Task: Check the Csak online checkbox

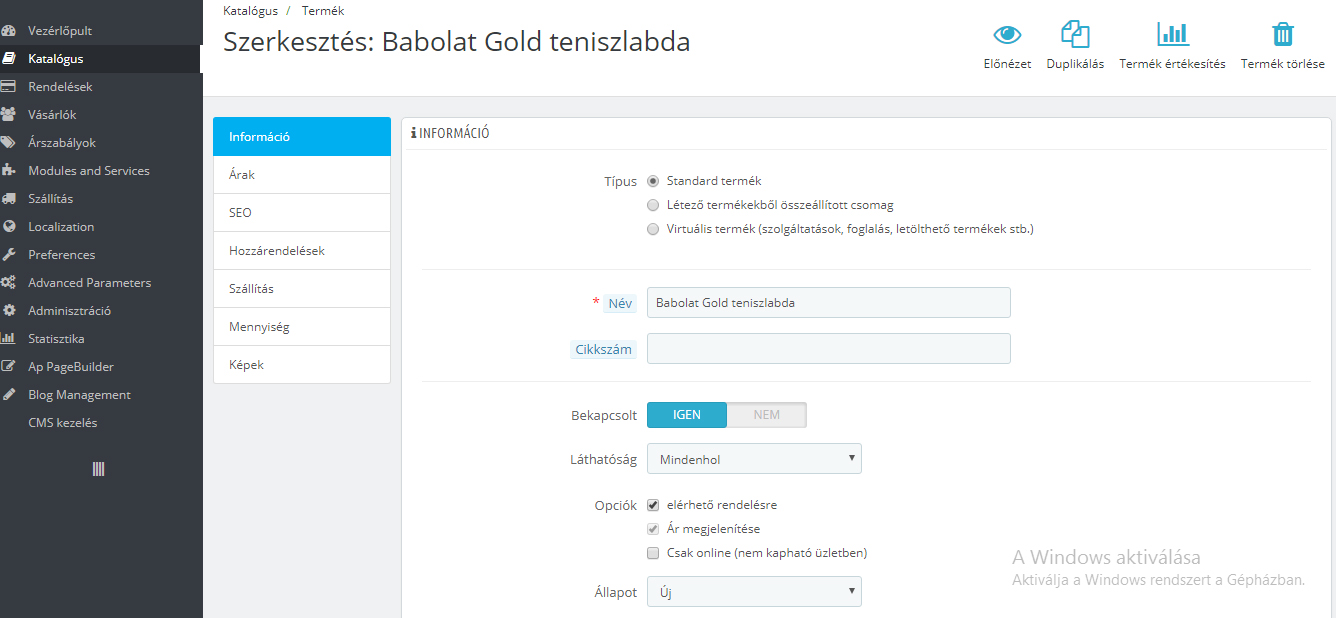Action: pyautogui.click(x=653, y=553)
